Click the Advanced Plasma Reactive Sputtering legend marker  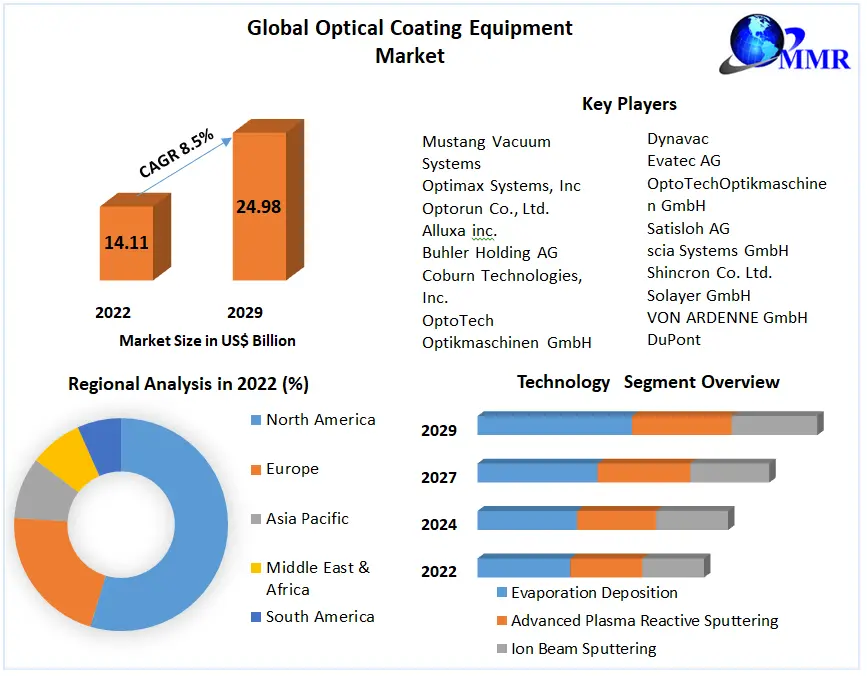pyautogui.click(x=501, y=621)
